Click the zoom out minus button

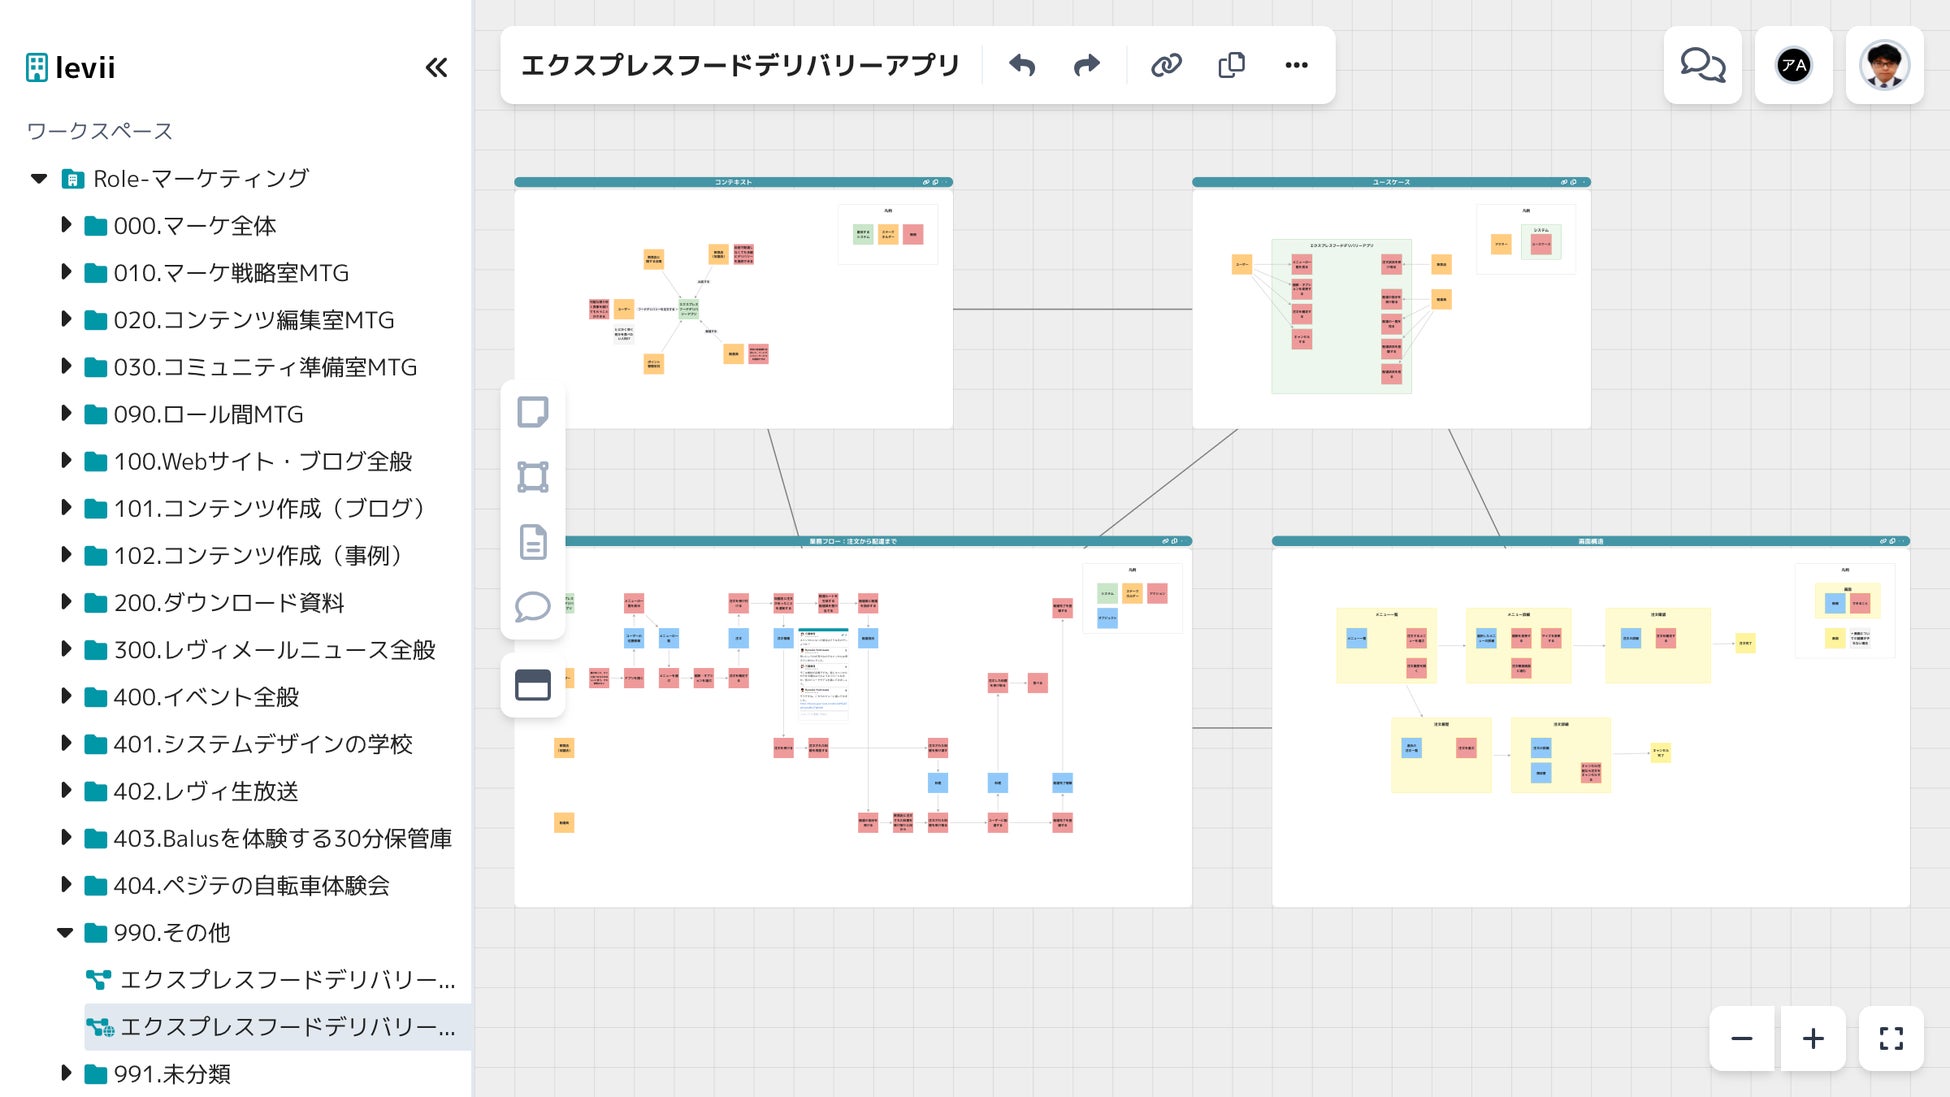pos(1742,1039)
